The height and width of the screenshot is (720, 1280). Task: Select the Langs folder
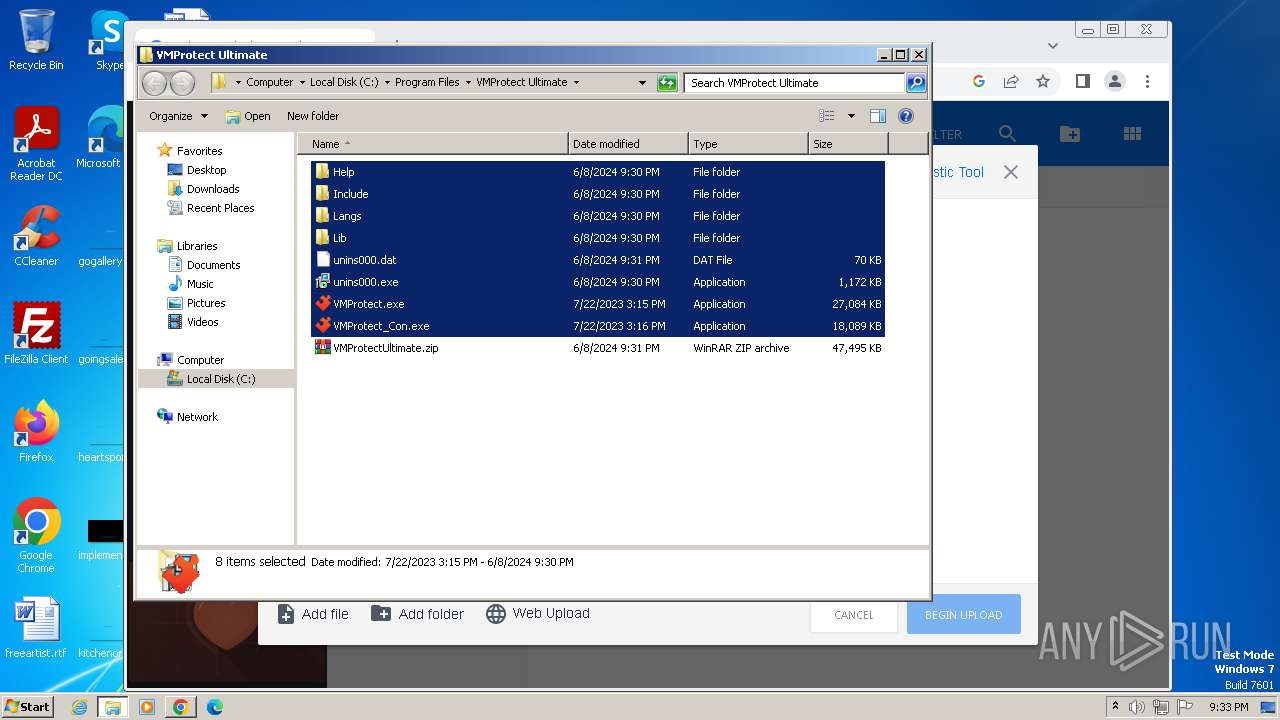pyautogui.click(x=598, y=216)
